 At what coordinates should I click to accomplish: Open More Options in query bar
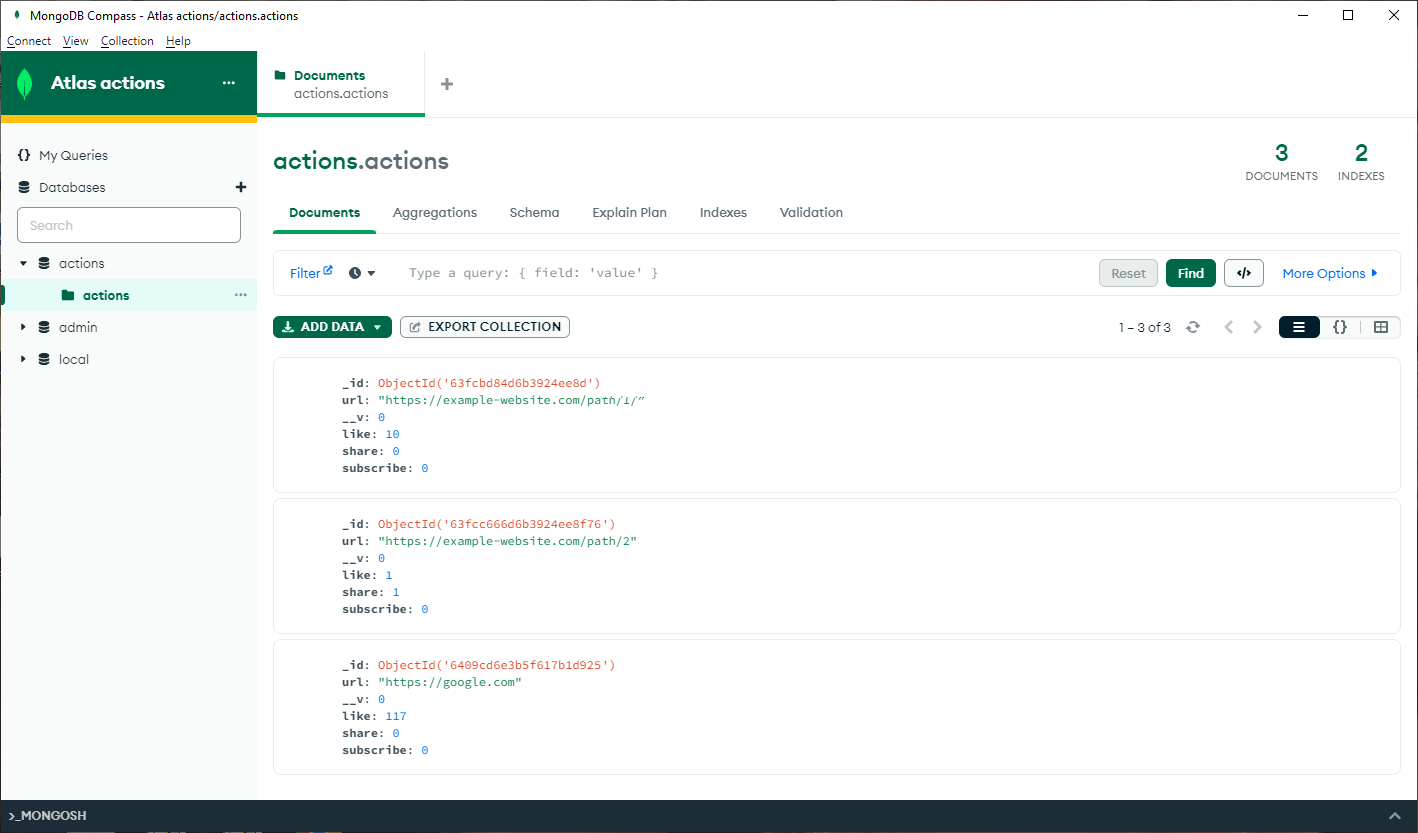click(1325, 272)
